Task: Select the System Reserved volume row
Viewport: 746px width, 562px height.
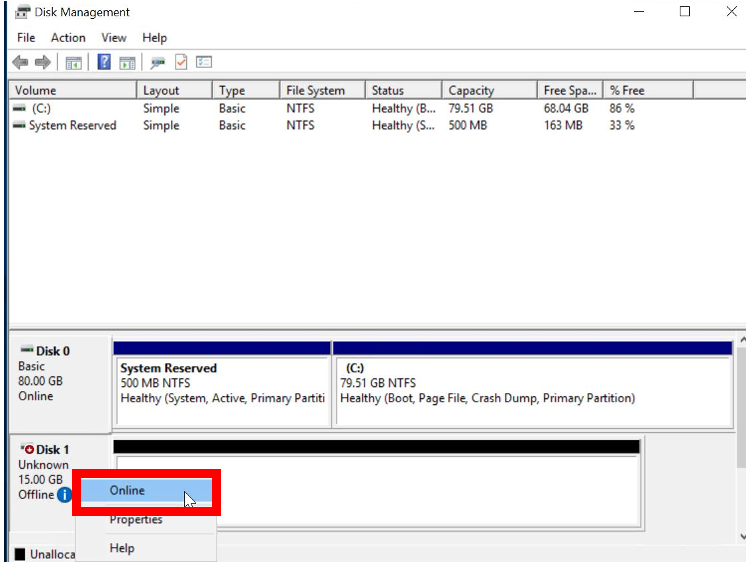Action: pyautogui.click(x=72, y=126)
